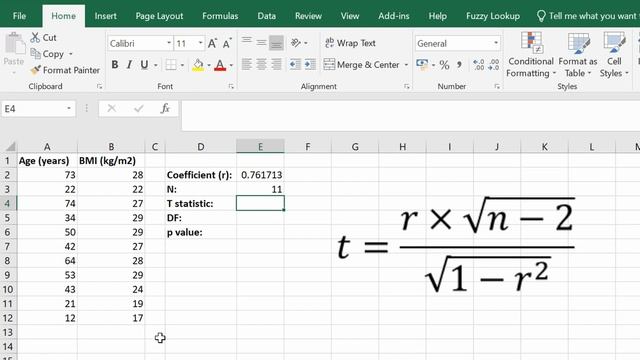Click Tell me what you want
The width and height of the screenshot is (640, 360).
[587, 16]
